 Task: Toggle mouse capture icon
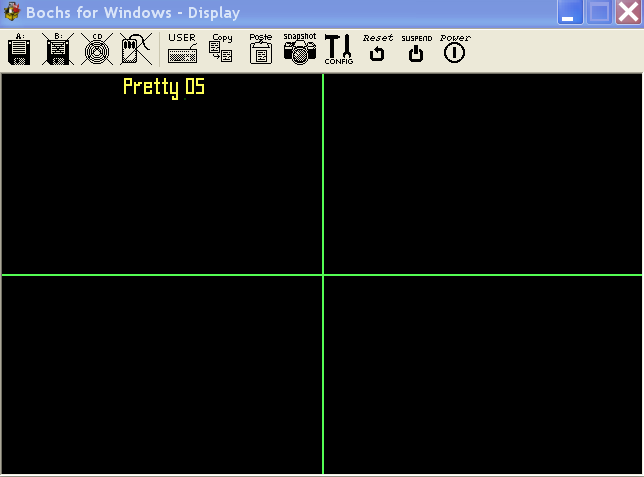pos(136,49)
